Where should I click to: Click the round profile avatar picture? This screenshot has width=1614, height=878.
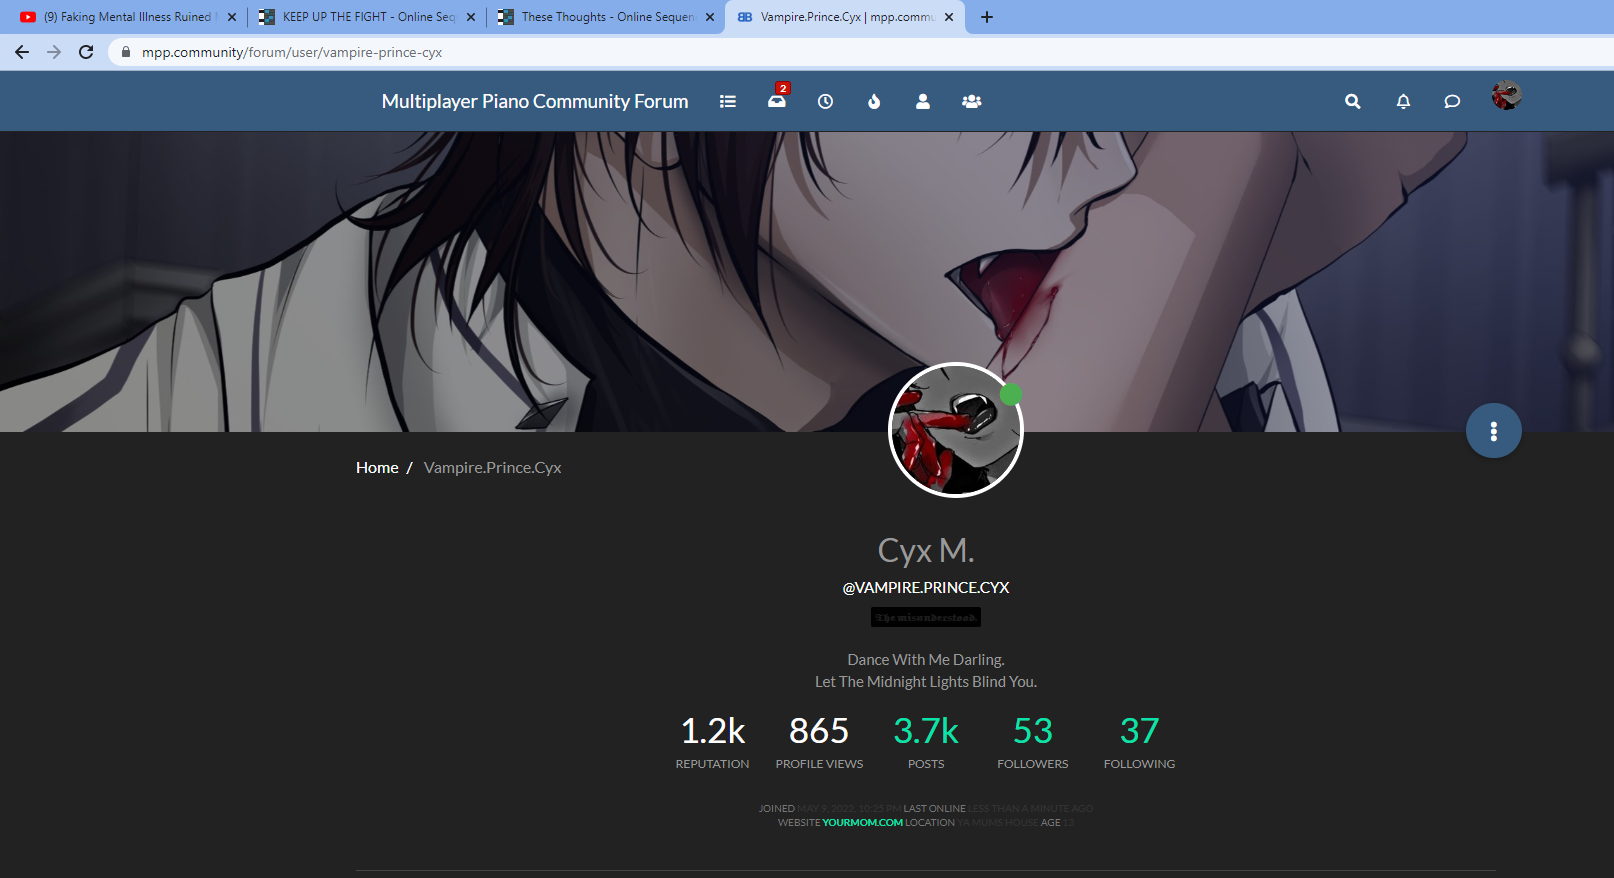(x=956, y=430)
